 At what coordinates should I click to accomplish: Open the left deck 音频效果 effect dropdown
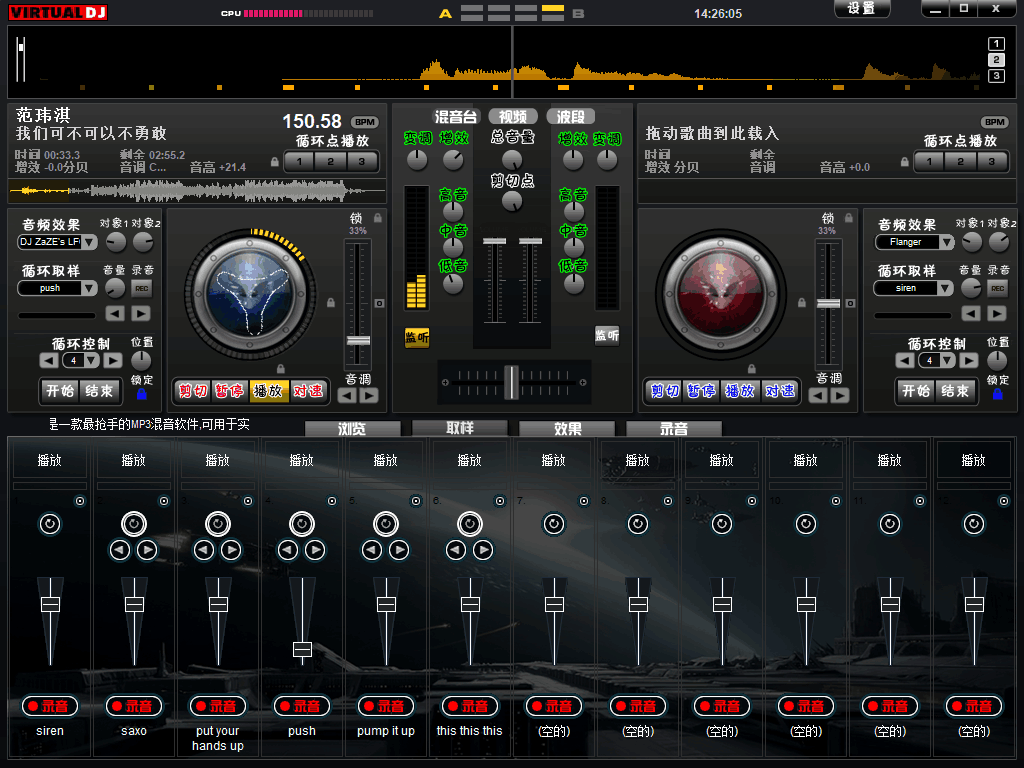[x=89, y=242]
